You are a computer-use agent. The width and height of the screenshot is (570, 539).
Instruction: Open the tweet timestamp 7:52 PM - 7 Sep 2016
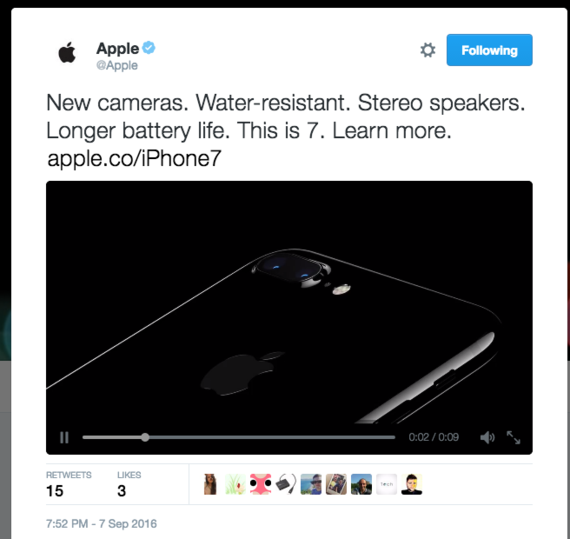101,524
